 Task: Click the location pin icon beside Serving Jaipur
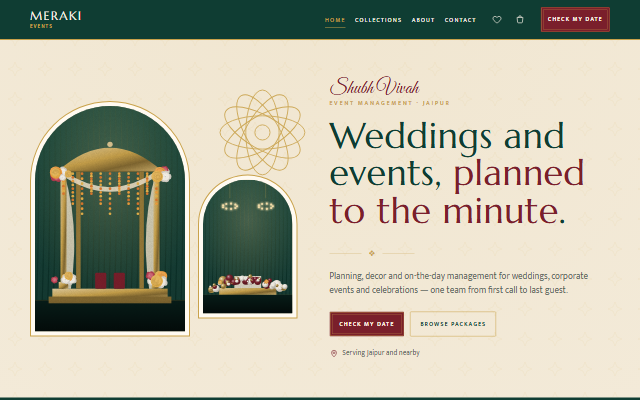click(333, 353)
